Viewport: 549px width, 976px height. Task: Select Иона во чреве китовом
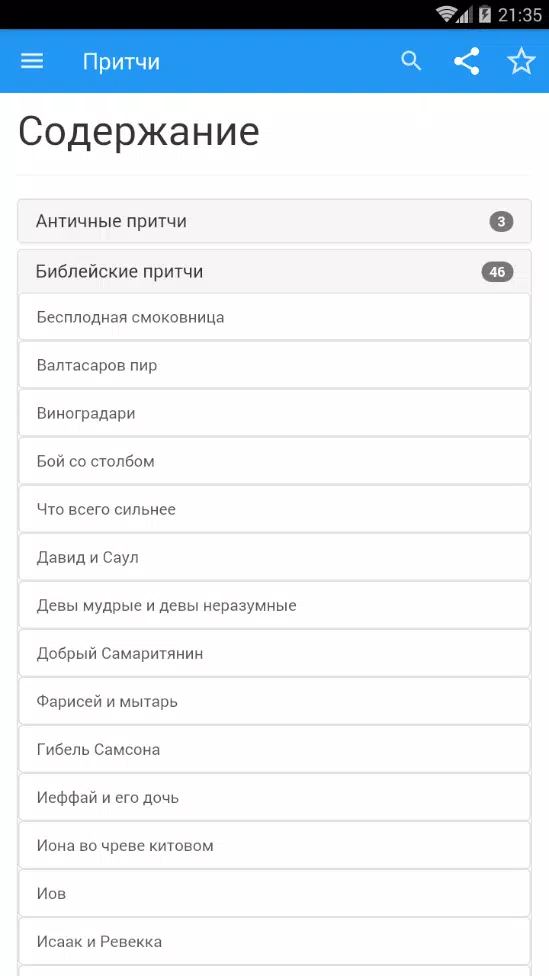tap(274, 845)
